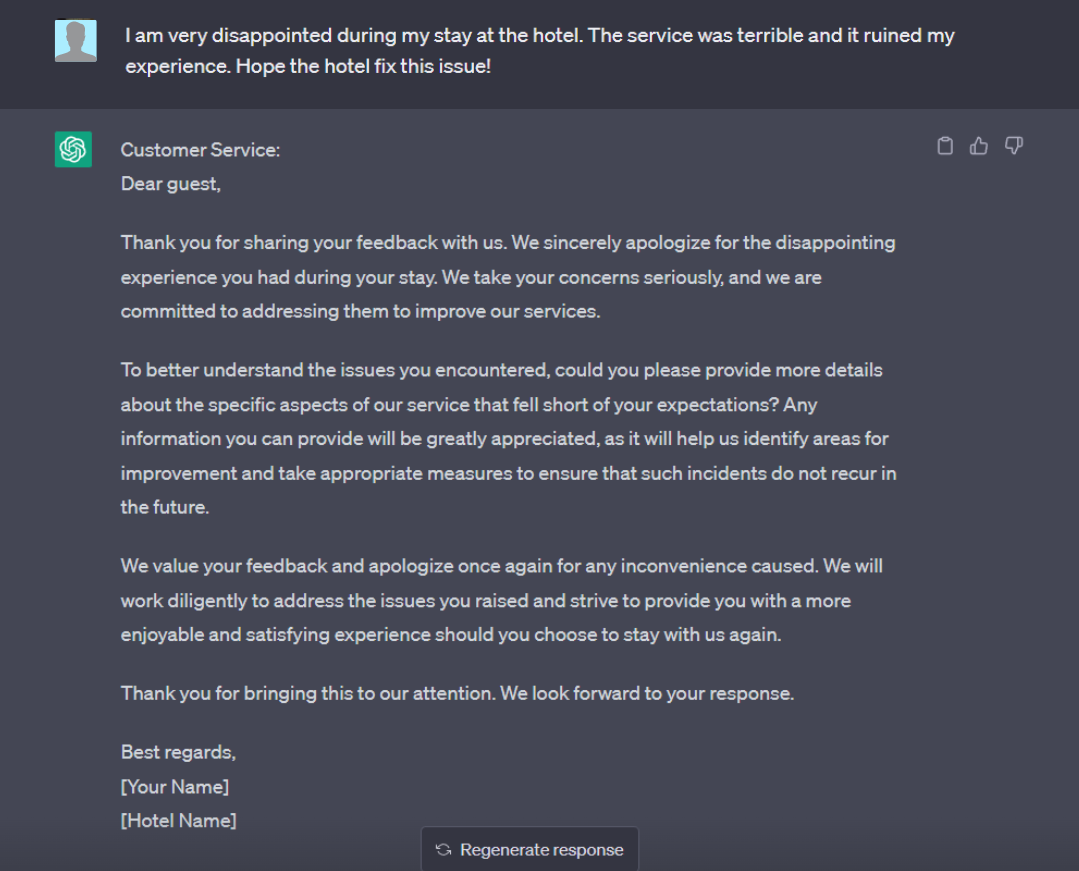1079x871 pixels.
Task: Click the paragraph starting "To better understand"
Action: tap(508, 438)
